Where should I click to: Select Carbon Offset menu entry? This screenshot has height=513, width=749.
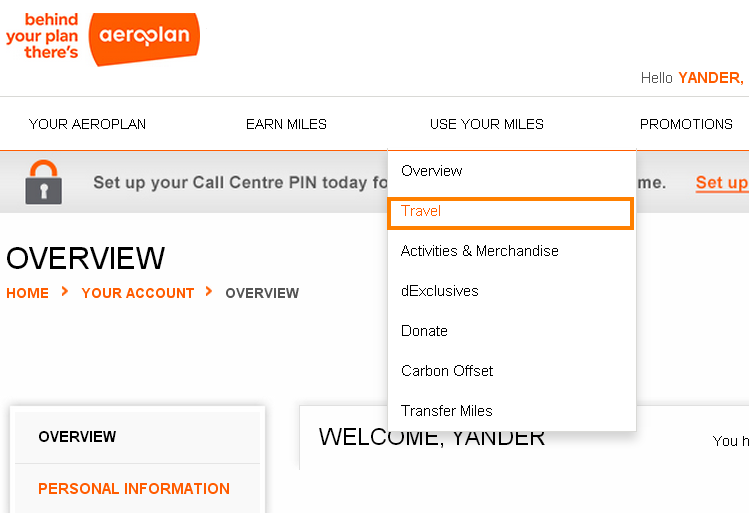point(447,371)
